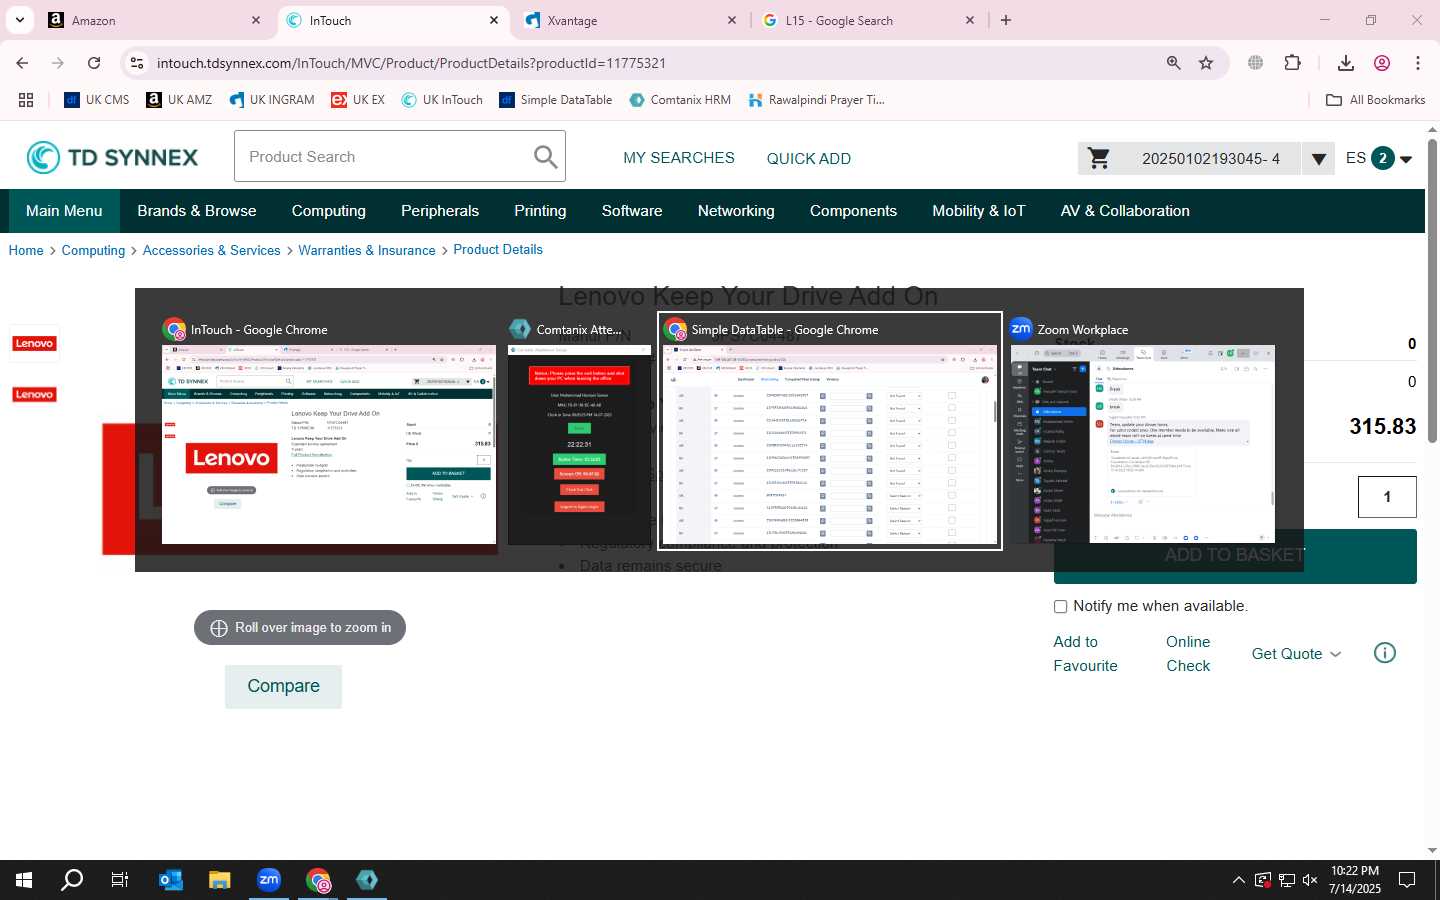Close the L15 Google Search tab
Viewport: 1440px width, 900px height.
(x=970, y=20)
